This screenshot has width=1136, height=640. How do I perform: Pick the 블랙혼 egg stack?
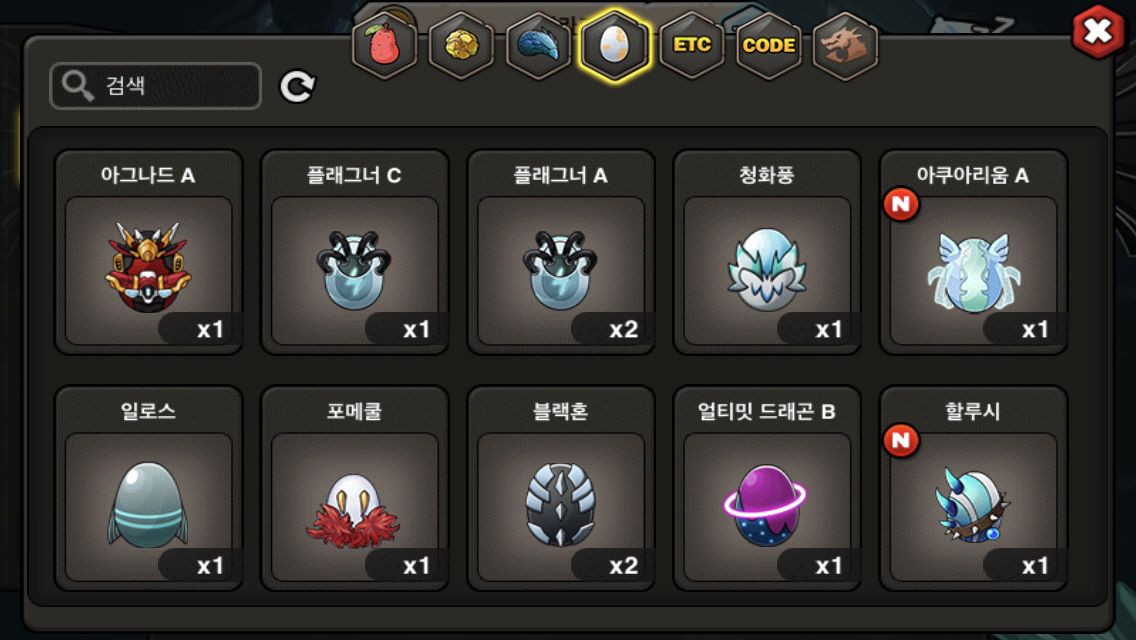point(561,489)
